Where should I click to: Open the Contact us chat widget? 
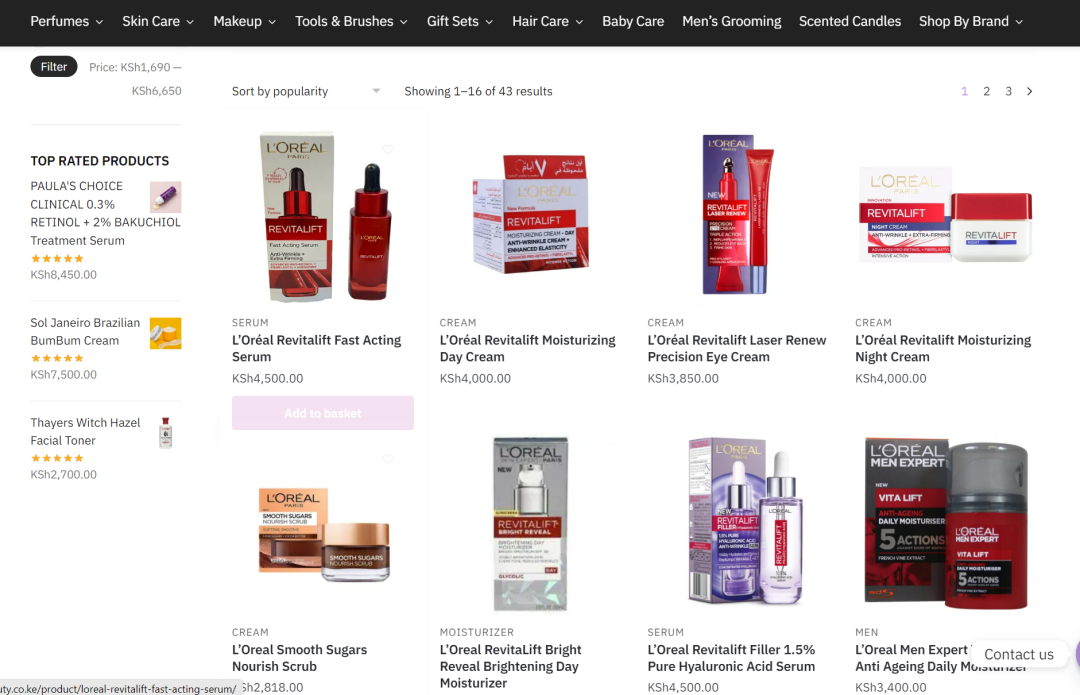pos(1019,654)
